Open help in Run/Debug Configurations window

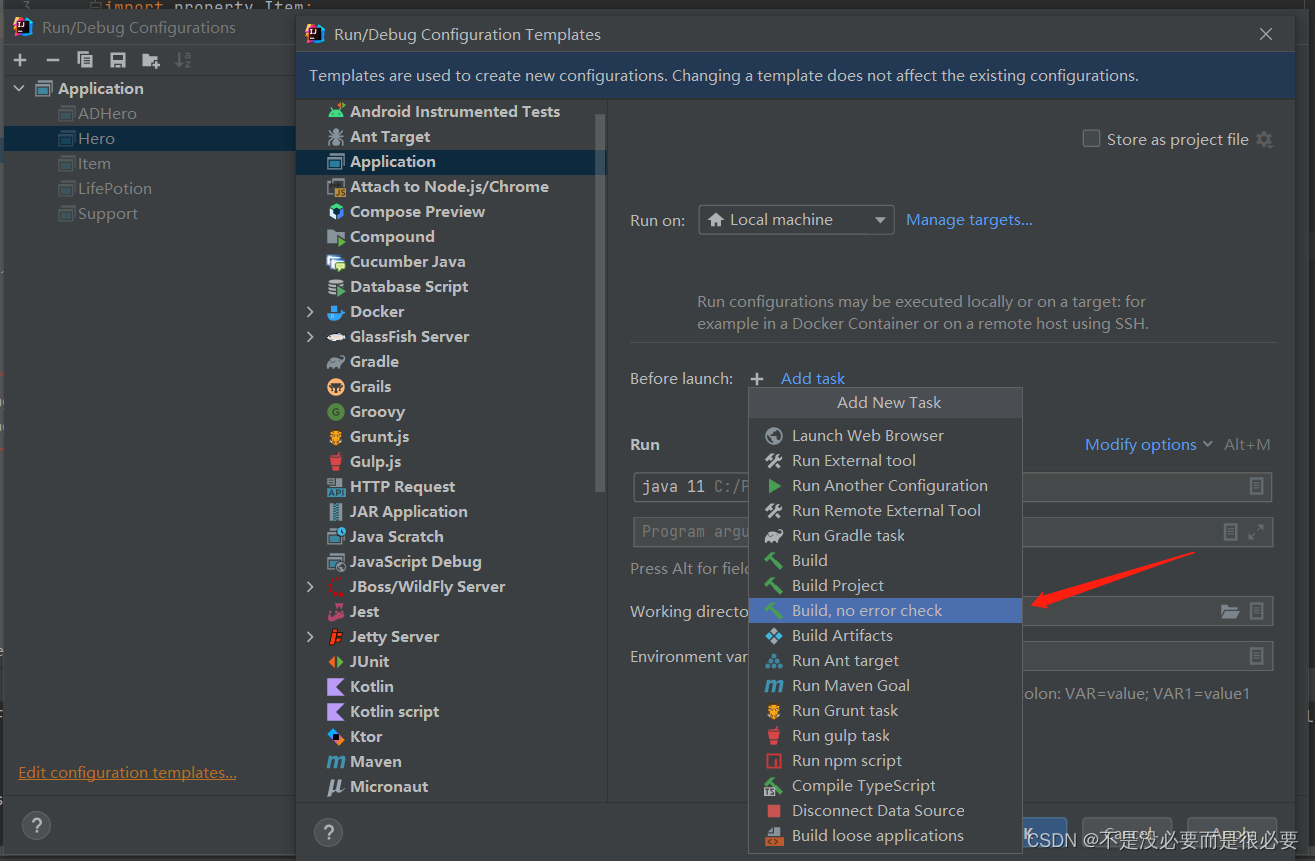[x=36, y=825]
